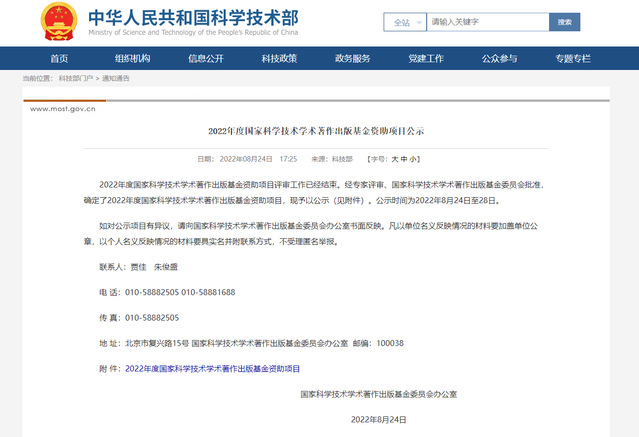Open the 2022年度 fund projects attachment link

[212, 369]
